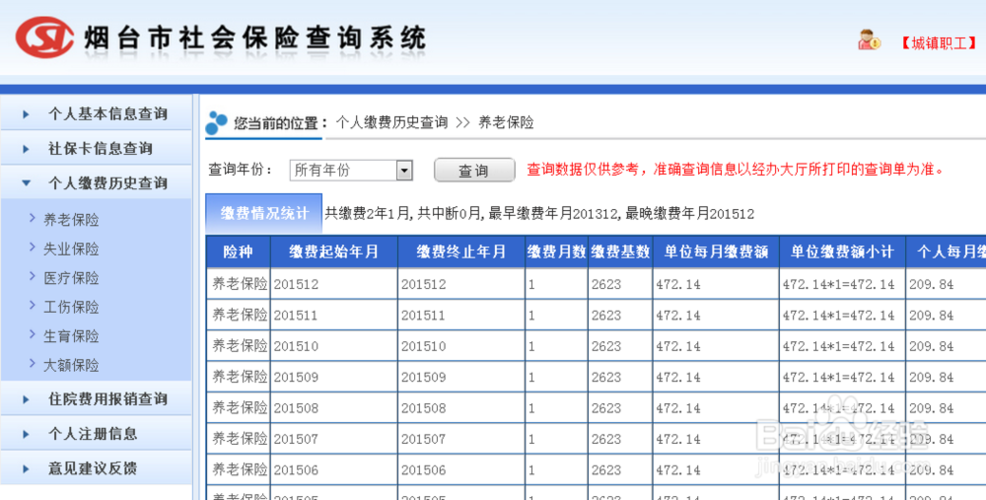Expand 住院费用报销查询 menu

[96, 399]
